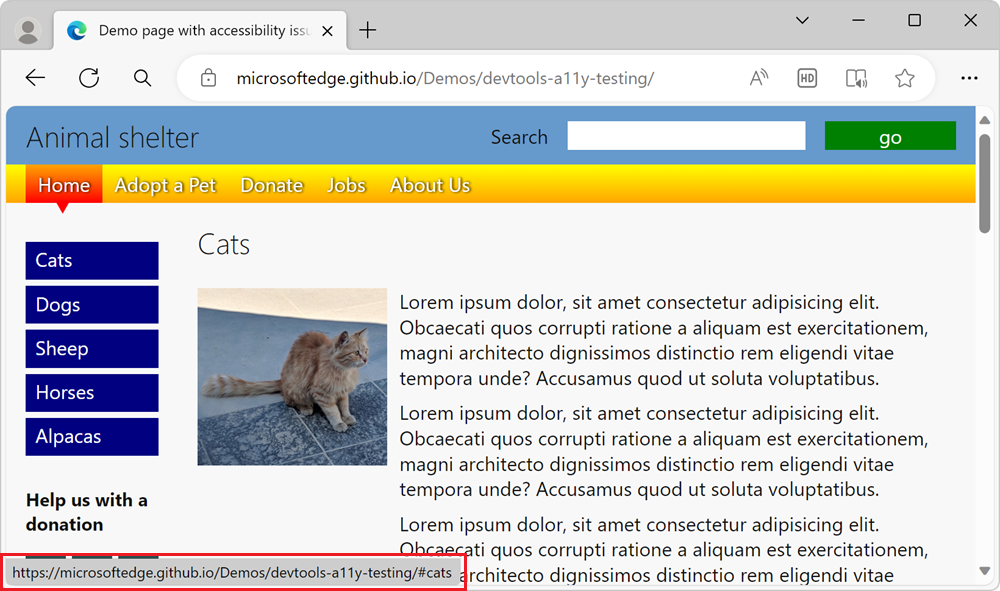Reload the page with the refresh icon
1000x591 pixels.
point(89,78)
